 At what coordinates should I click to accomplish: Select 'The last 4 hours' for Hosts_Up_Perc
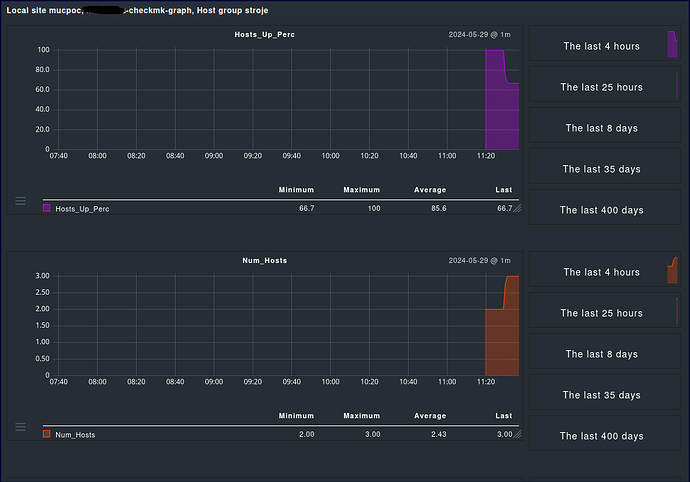[x=601, y=46]
